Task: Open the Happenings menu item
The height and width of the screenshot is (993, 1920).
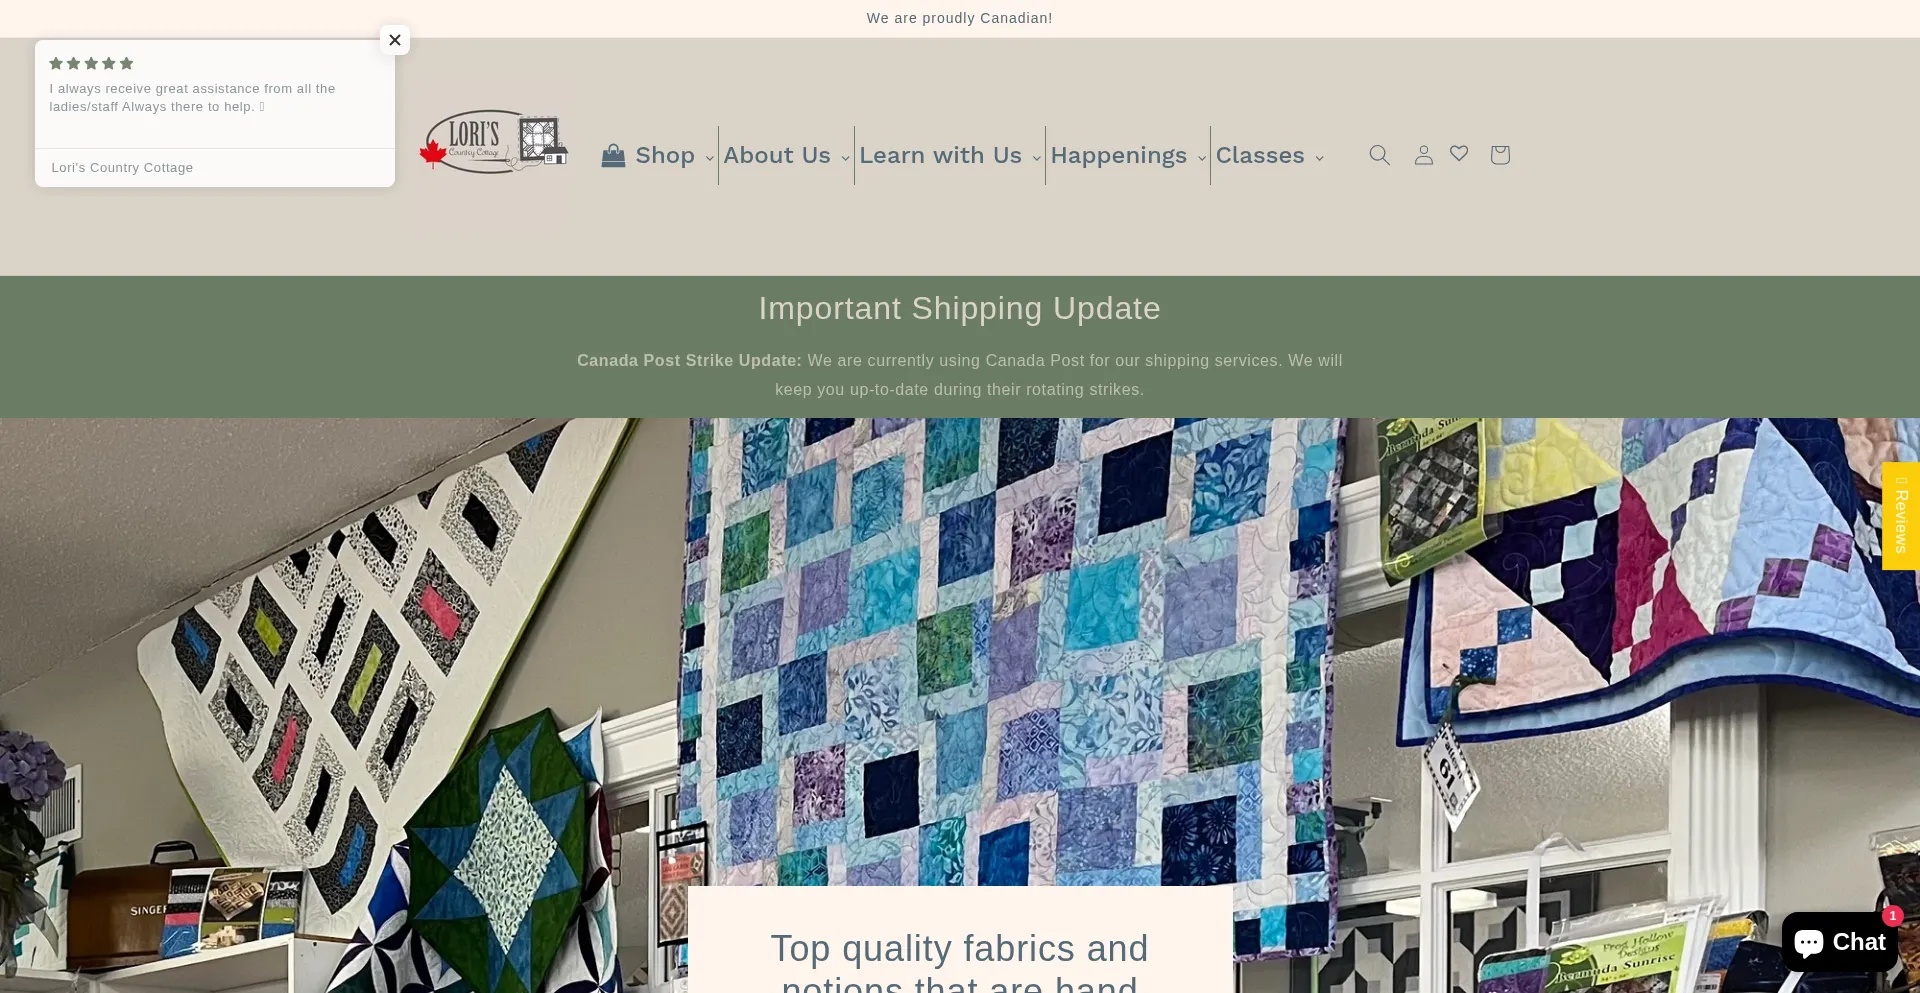Action: [x=1118, y=155]
